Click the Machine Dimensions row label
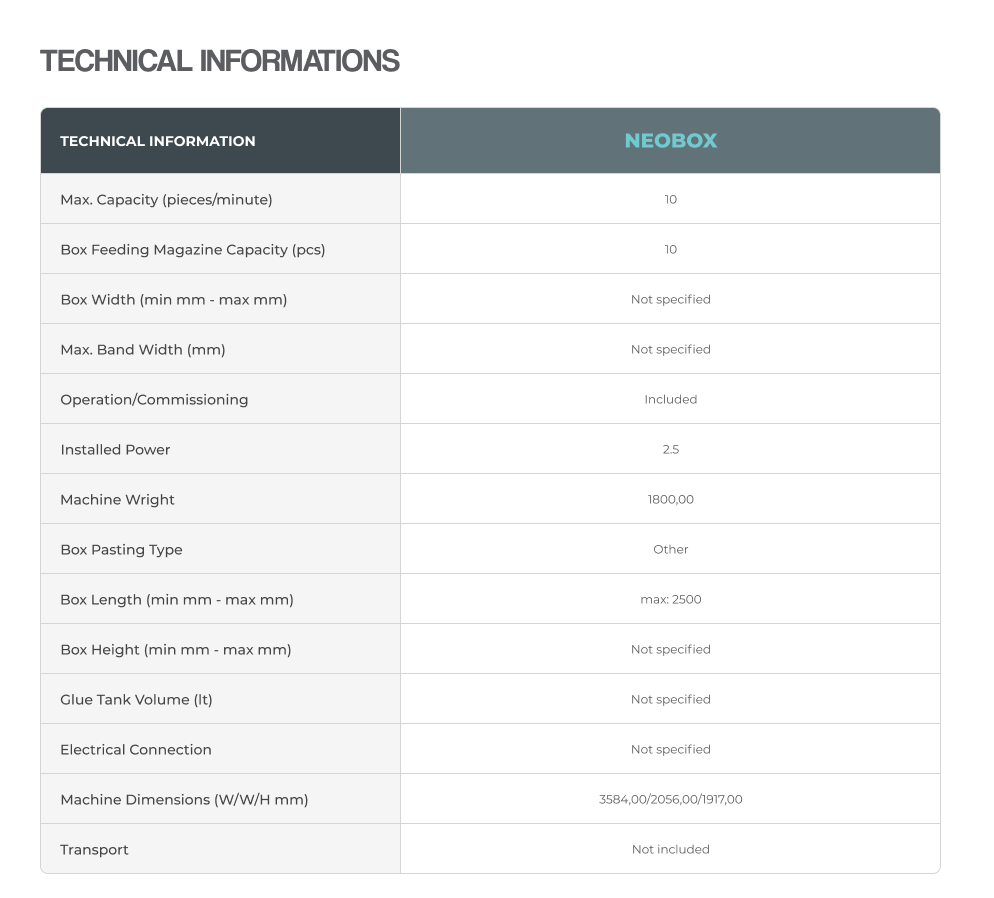This screenshot has height=898, width=994. pos(184,799)
